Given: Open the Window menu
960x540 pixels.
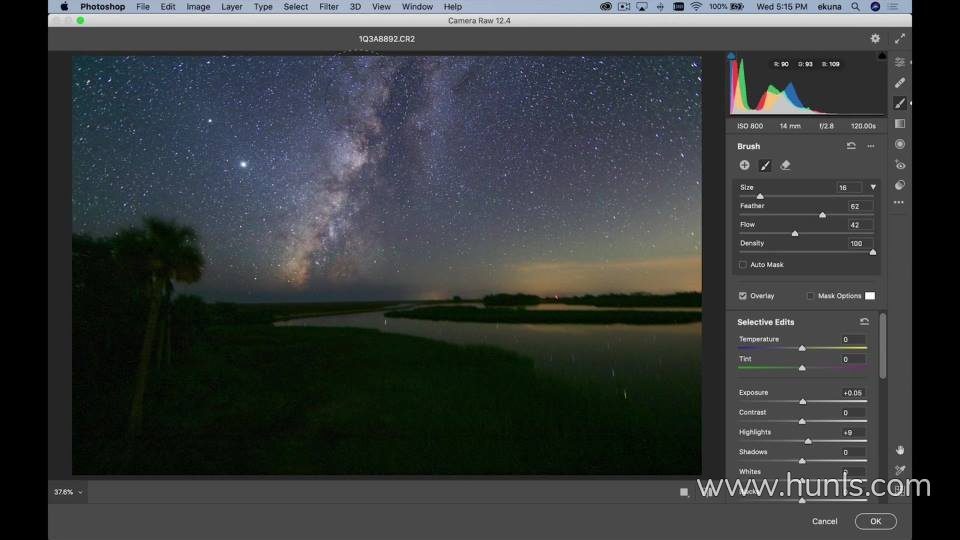Looking at the screenshot, I should click(x=417, y=7).
